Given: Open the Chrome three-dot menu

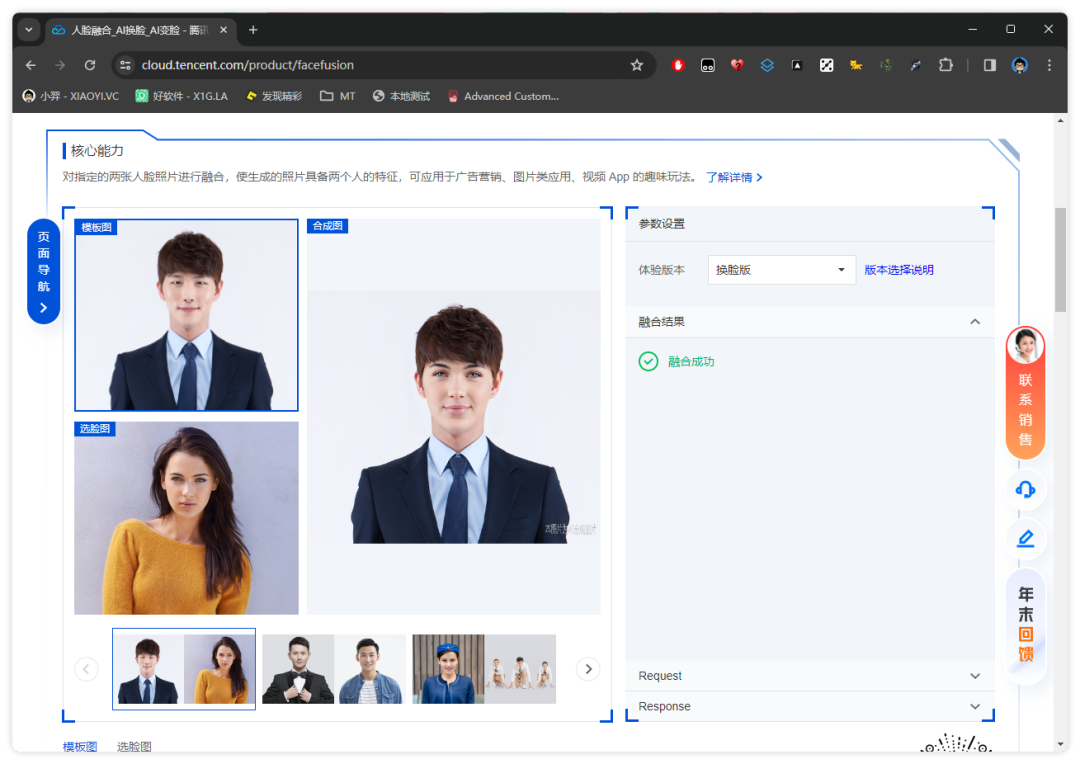Looking at the screenshot, I should pos(1049,65).
